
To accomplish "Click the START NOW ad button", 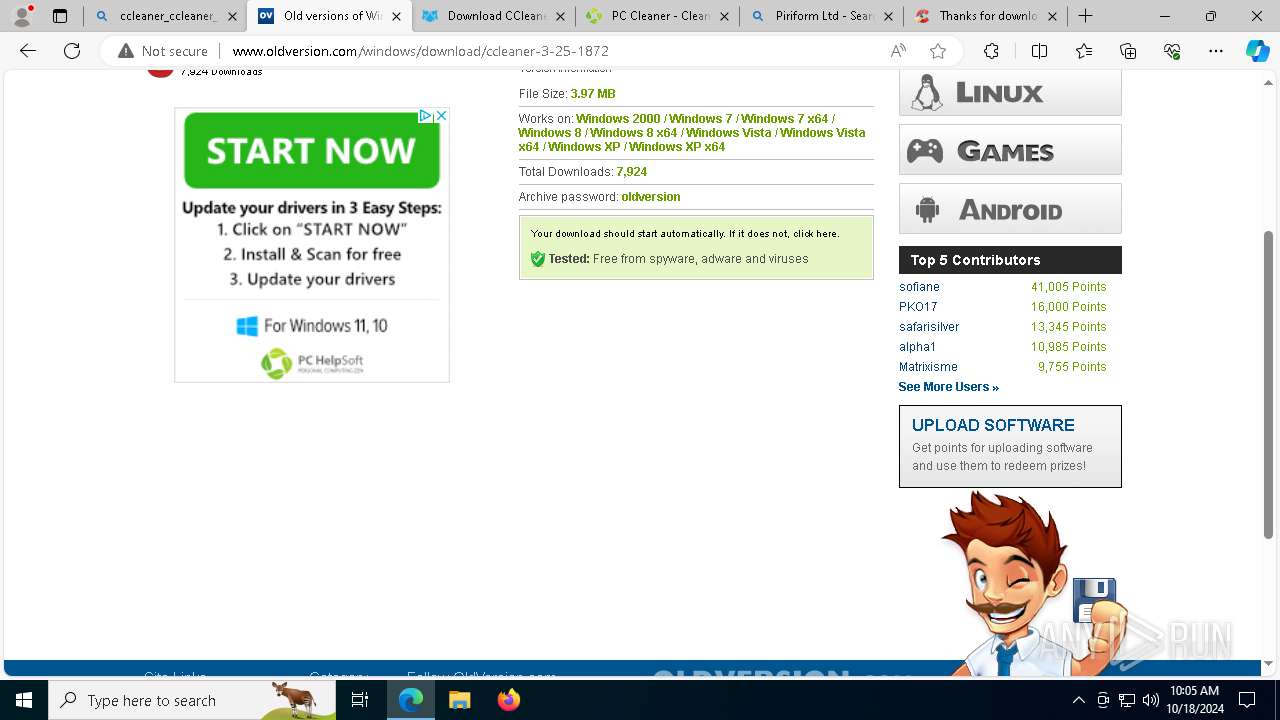I will point(311,151).
